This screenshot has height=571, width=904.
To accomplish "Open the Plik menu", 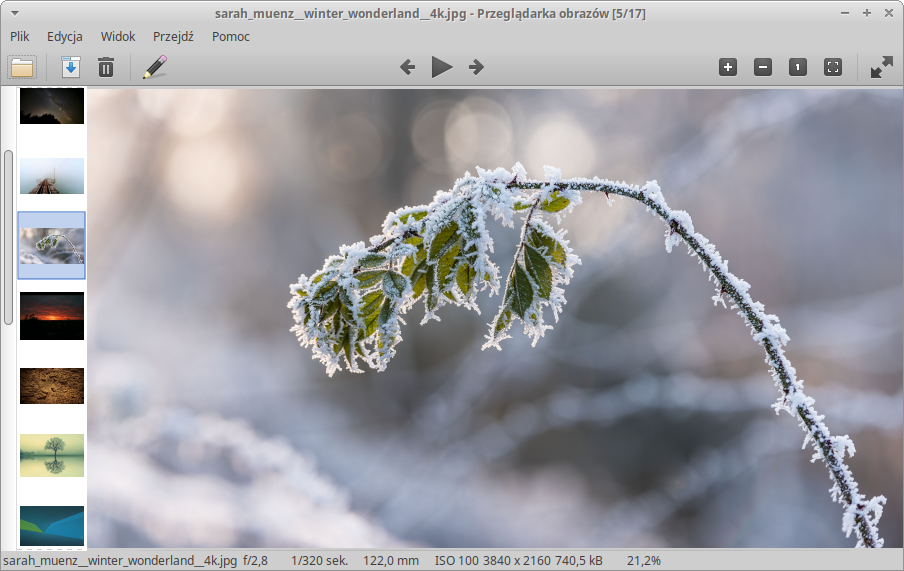I will 20,36.
